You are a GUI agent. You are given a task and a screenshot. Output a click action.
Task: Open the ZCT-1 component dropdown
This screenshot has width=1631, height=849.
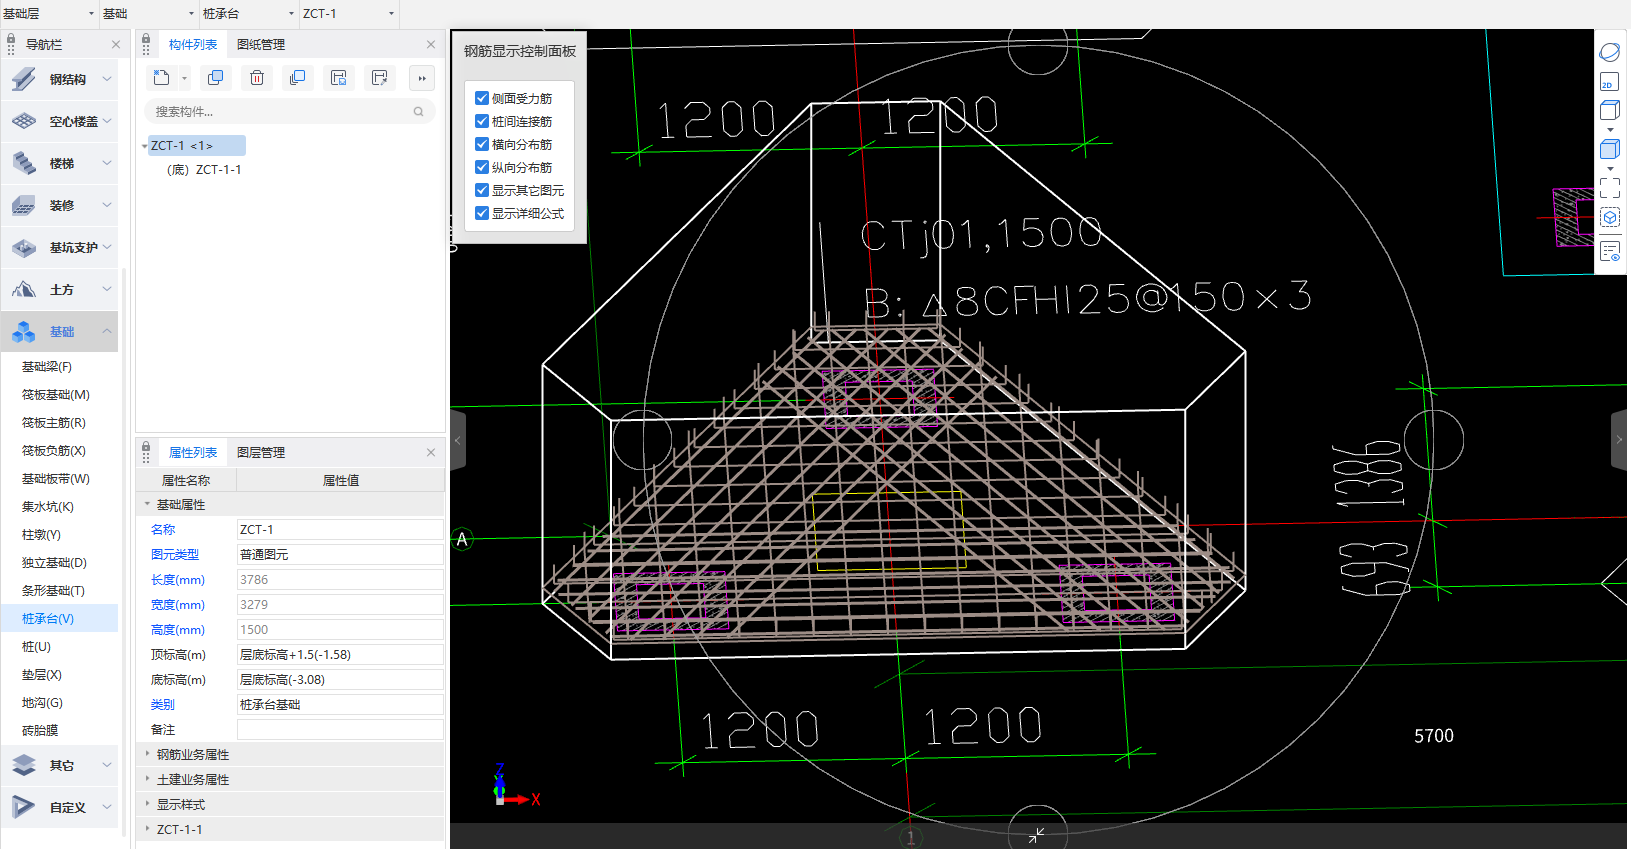pyautogui.click(x=348, y=14)
